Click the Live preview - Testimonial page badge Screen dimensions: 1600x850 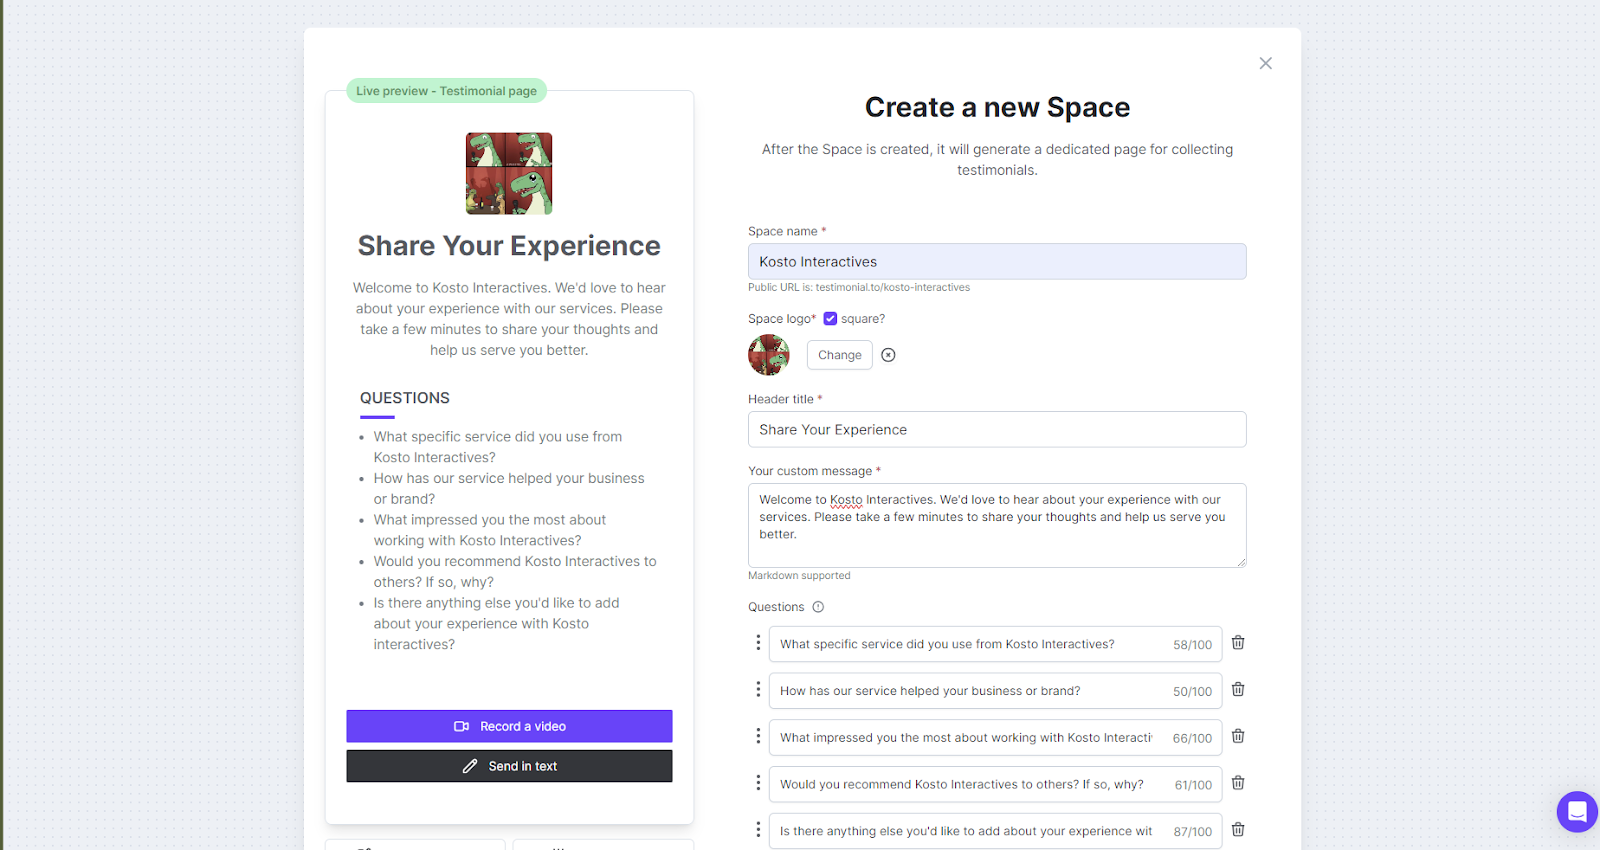pyautogui.click(x=446, y=91)
